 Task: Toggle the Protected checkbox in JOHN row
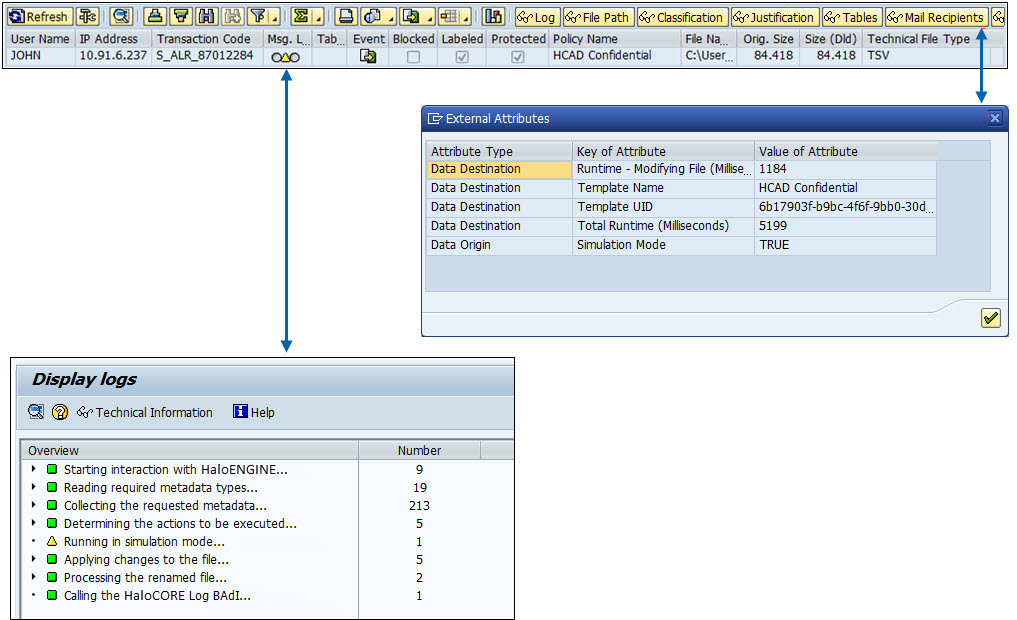point(518,57)
